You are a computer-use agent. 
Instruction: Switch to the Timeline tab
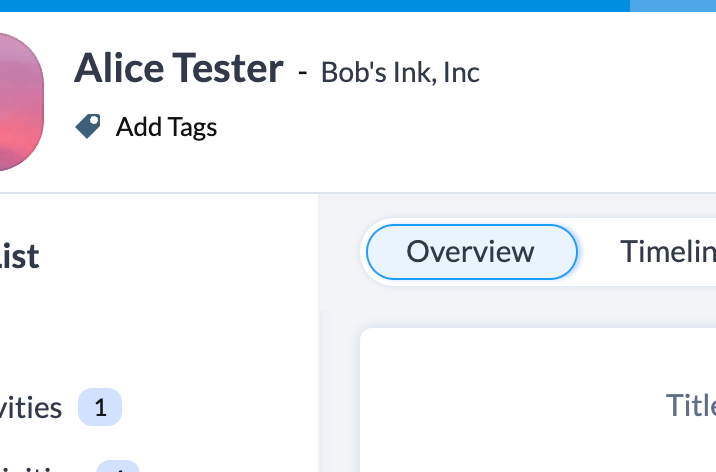pyautogui.click(x=668, y=252)
